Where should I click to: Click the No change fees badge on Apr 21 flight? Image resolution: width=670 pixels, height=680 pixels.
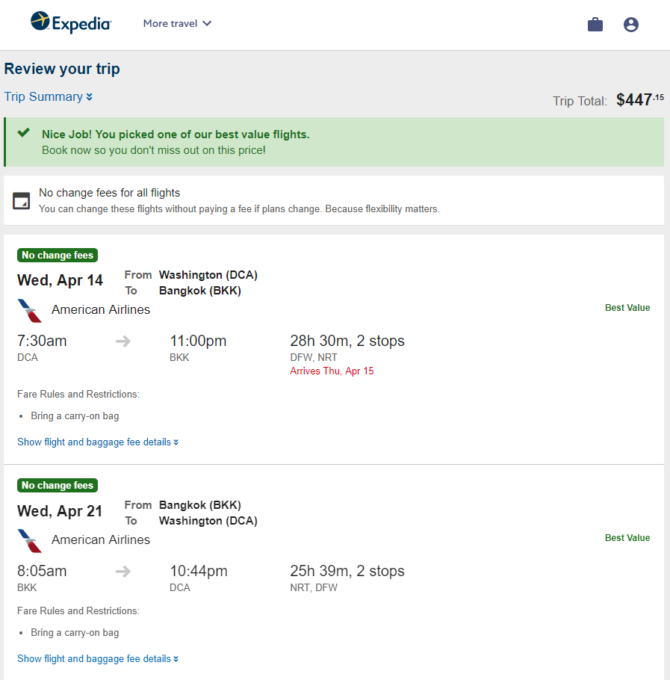[x=57, y=485]
